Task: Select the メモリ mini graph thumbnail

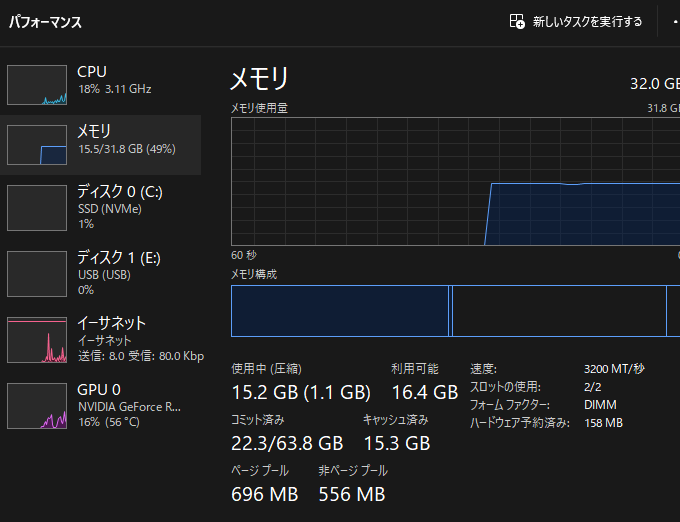Action: tap(37, 145)
